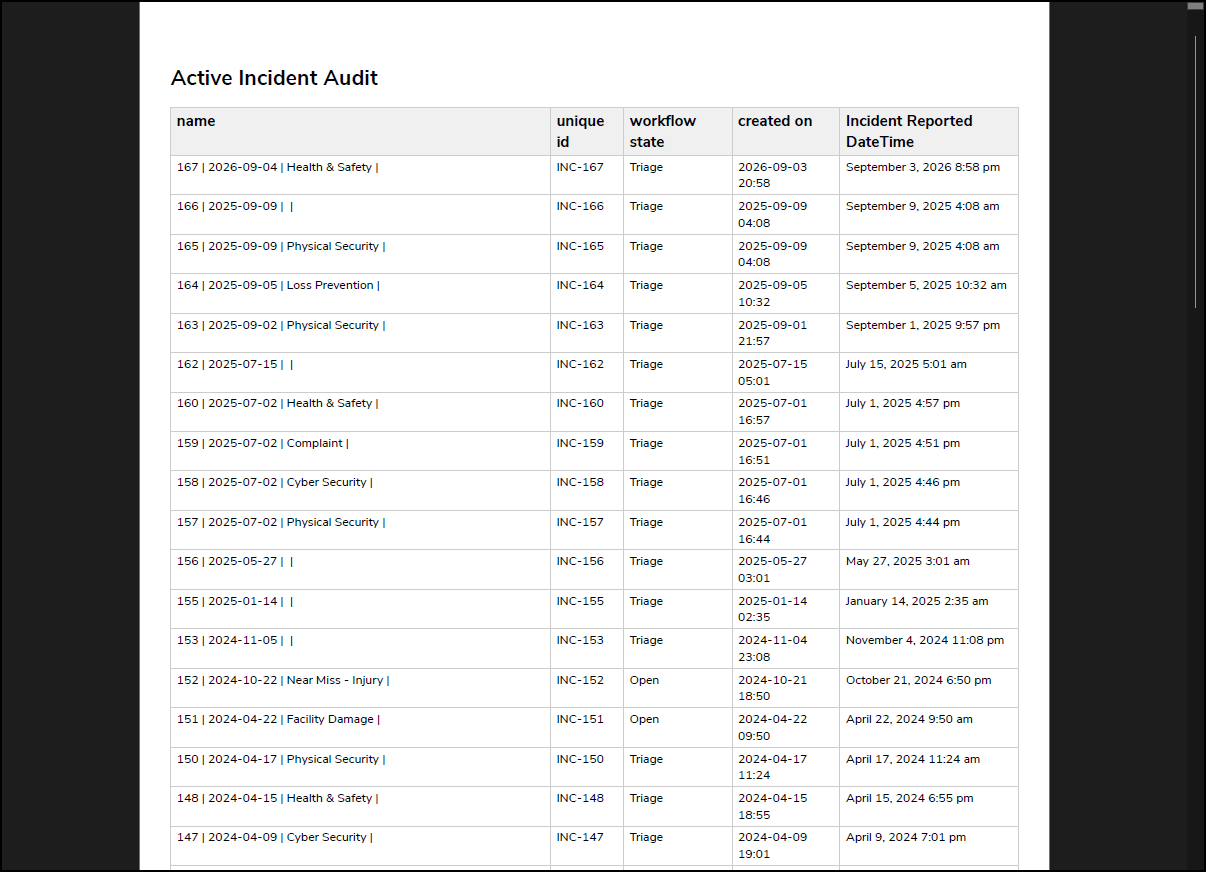Click 'July 15, 2025 5:01 am' cell
The image size is (1206, 872).
point(929,372)
